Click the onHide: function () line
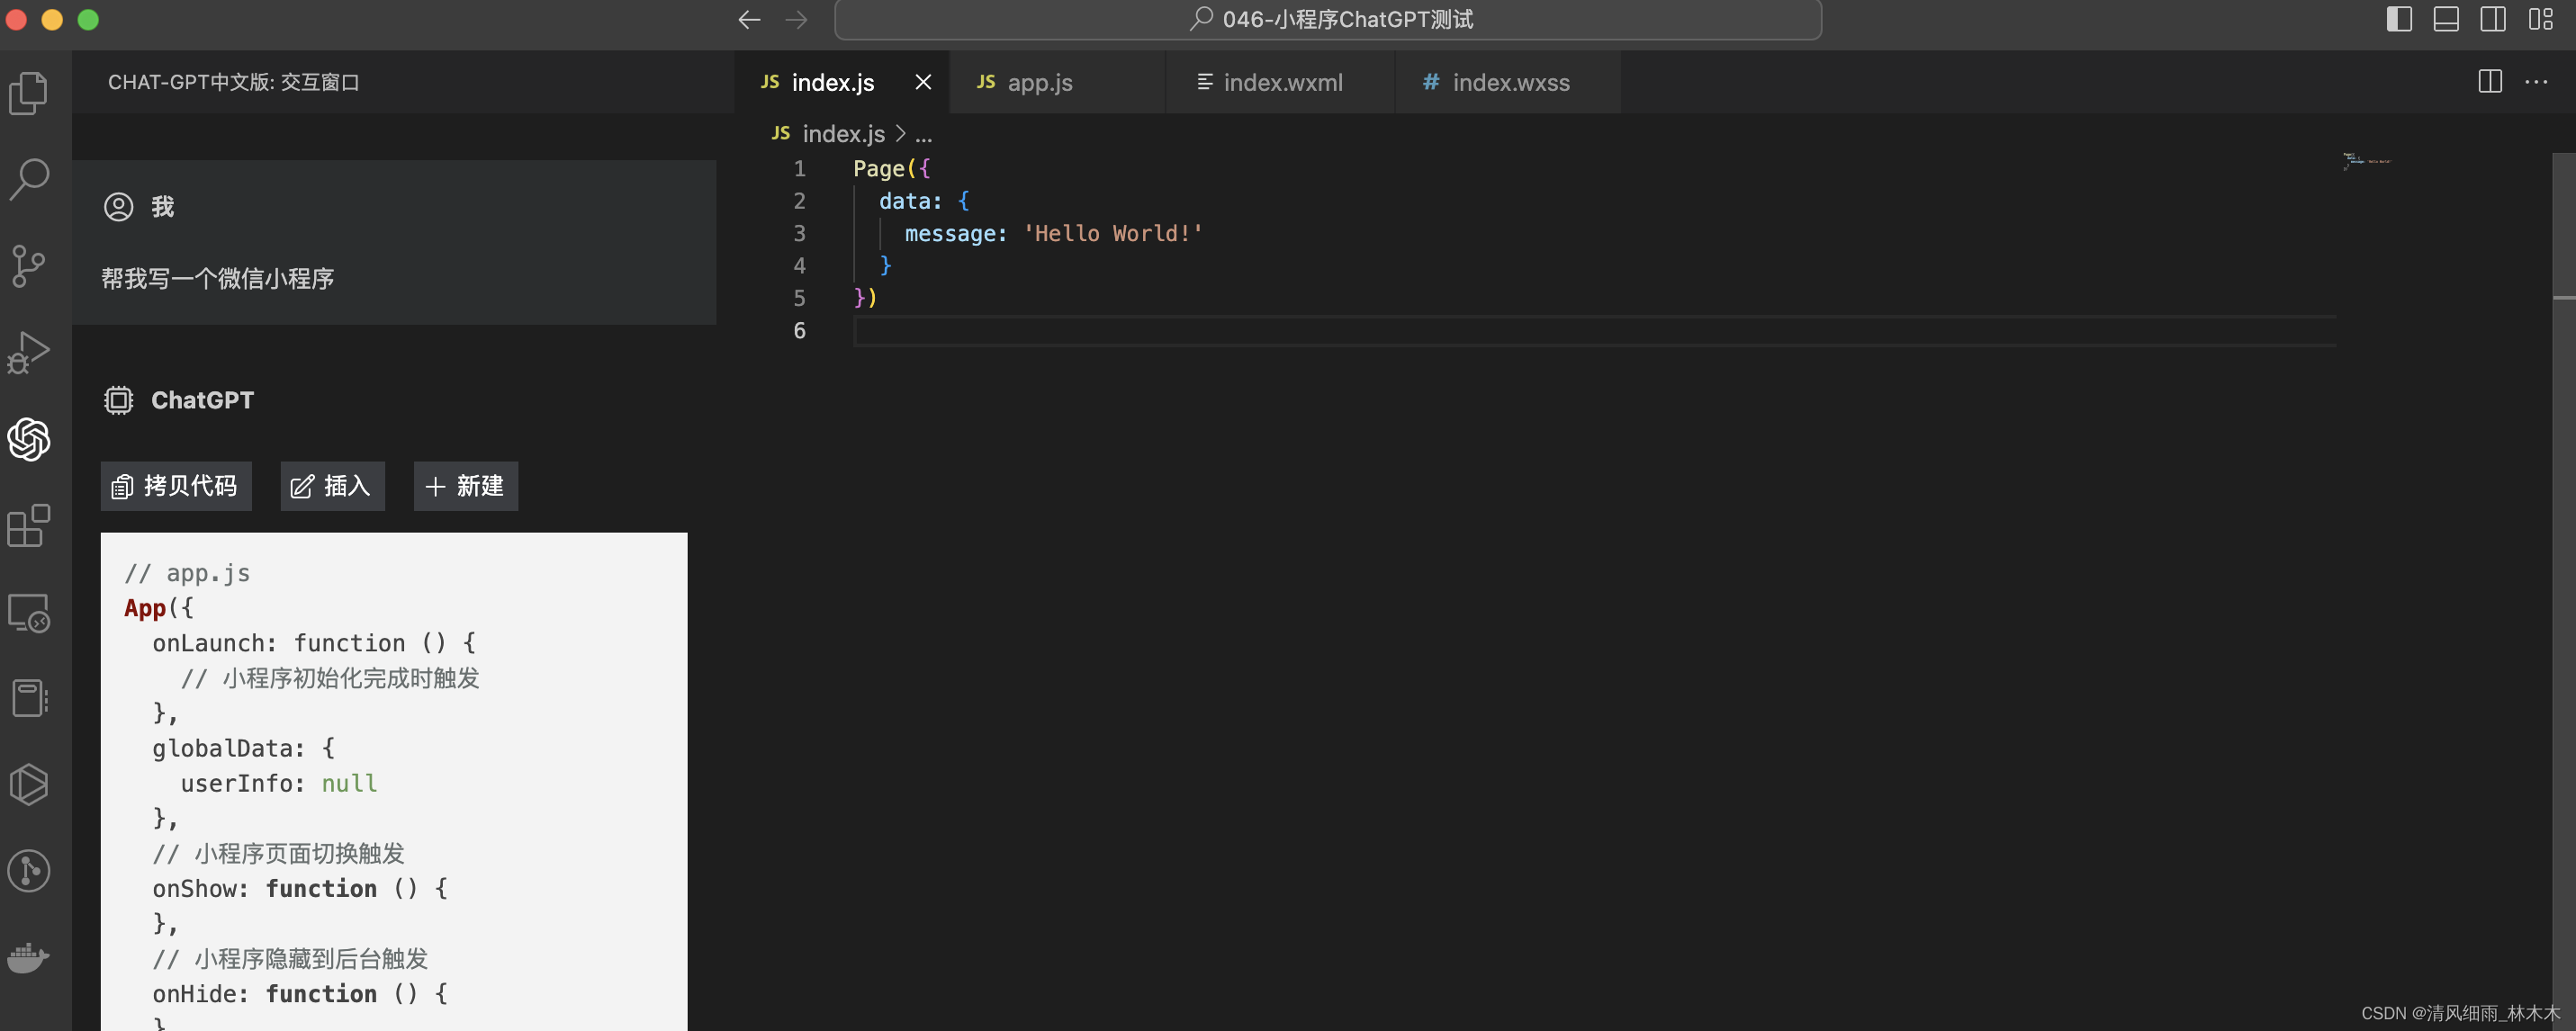 [x=300, y=994]
